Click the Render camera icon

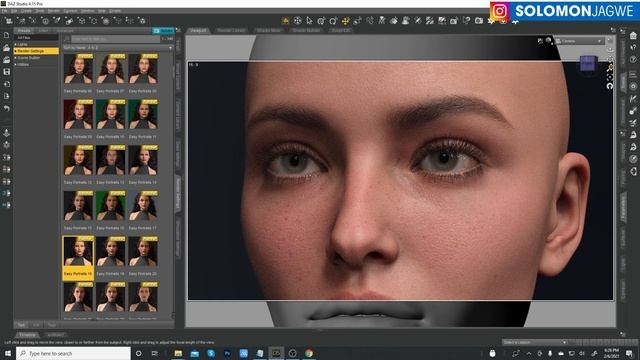479,20
